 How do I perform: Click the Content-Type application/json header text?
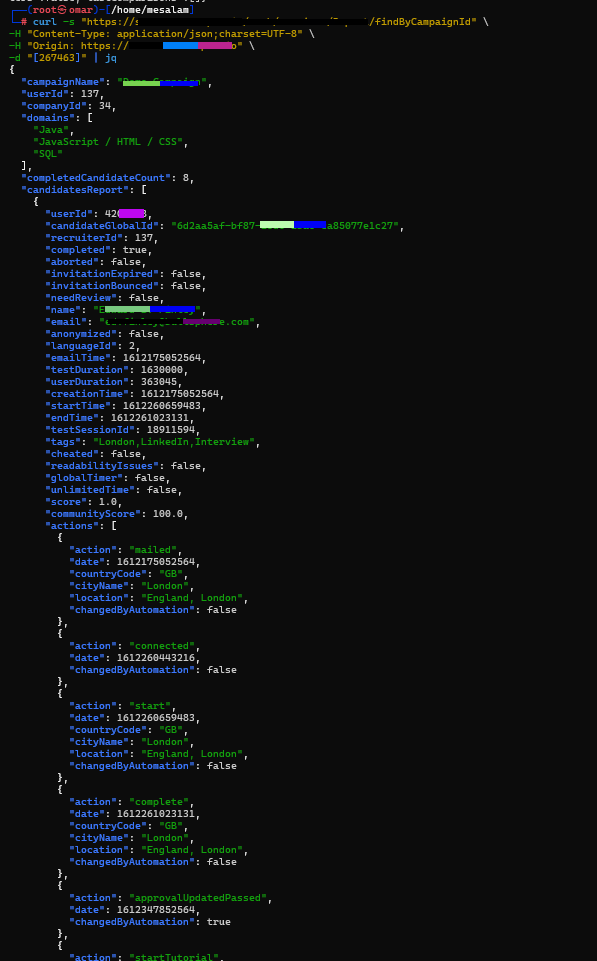[165, 34]
